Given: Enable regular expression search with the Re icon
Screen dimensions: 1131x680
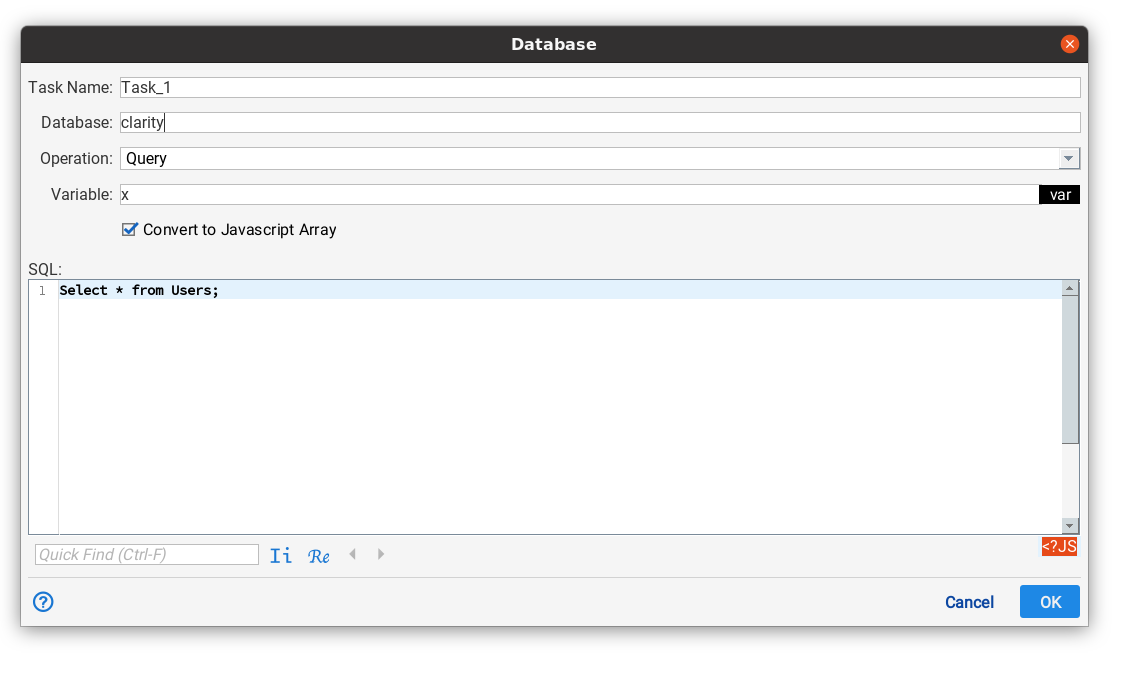Looking at the screenshot, I should pos(319,555).
